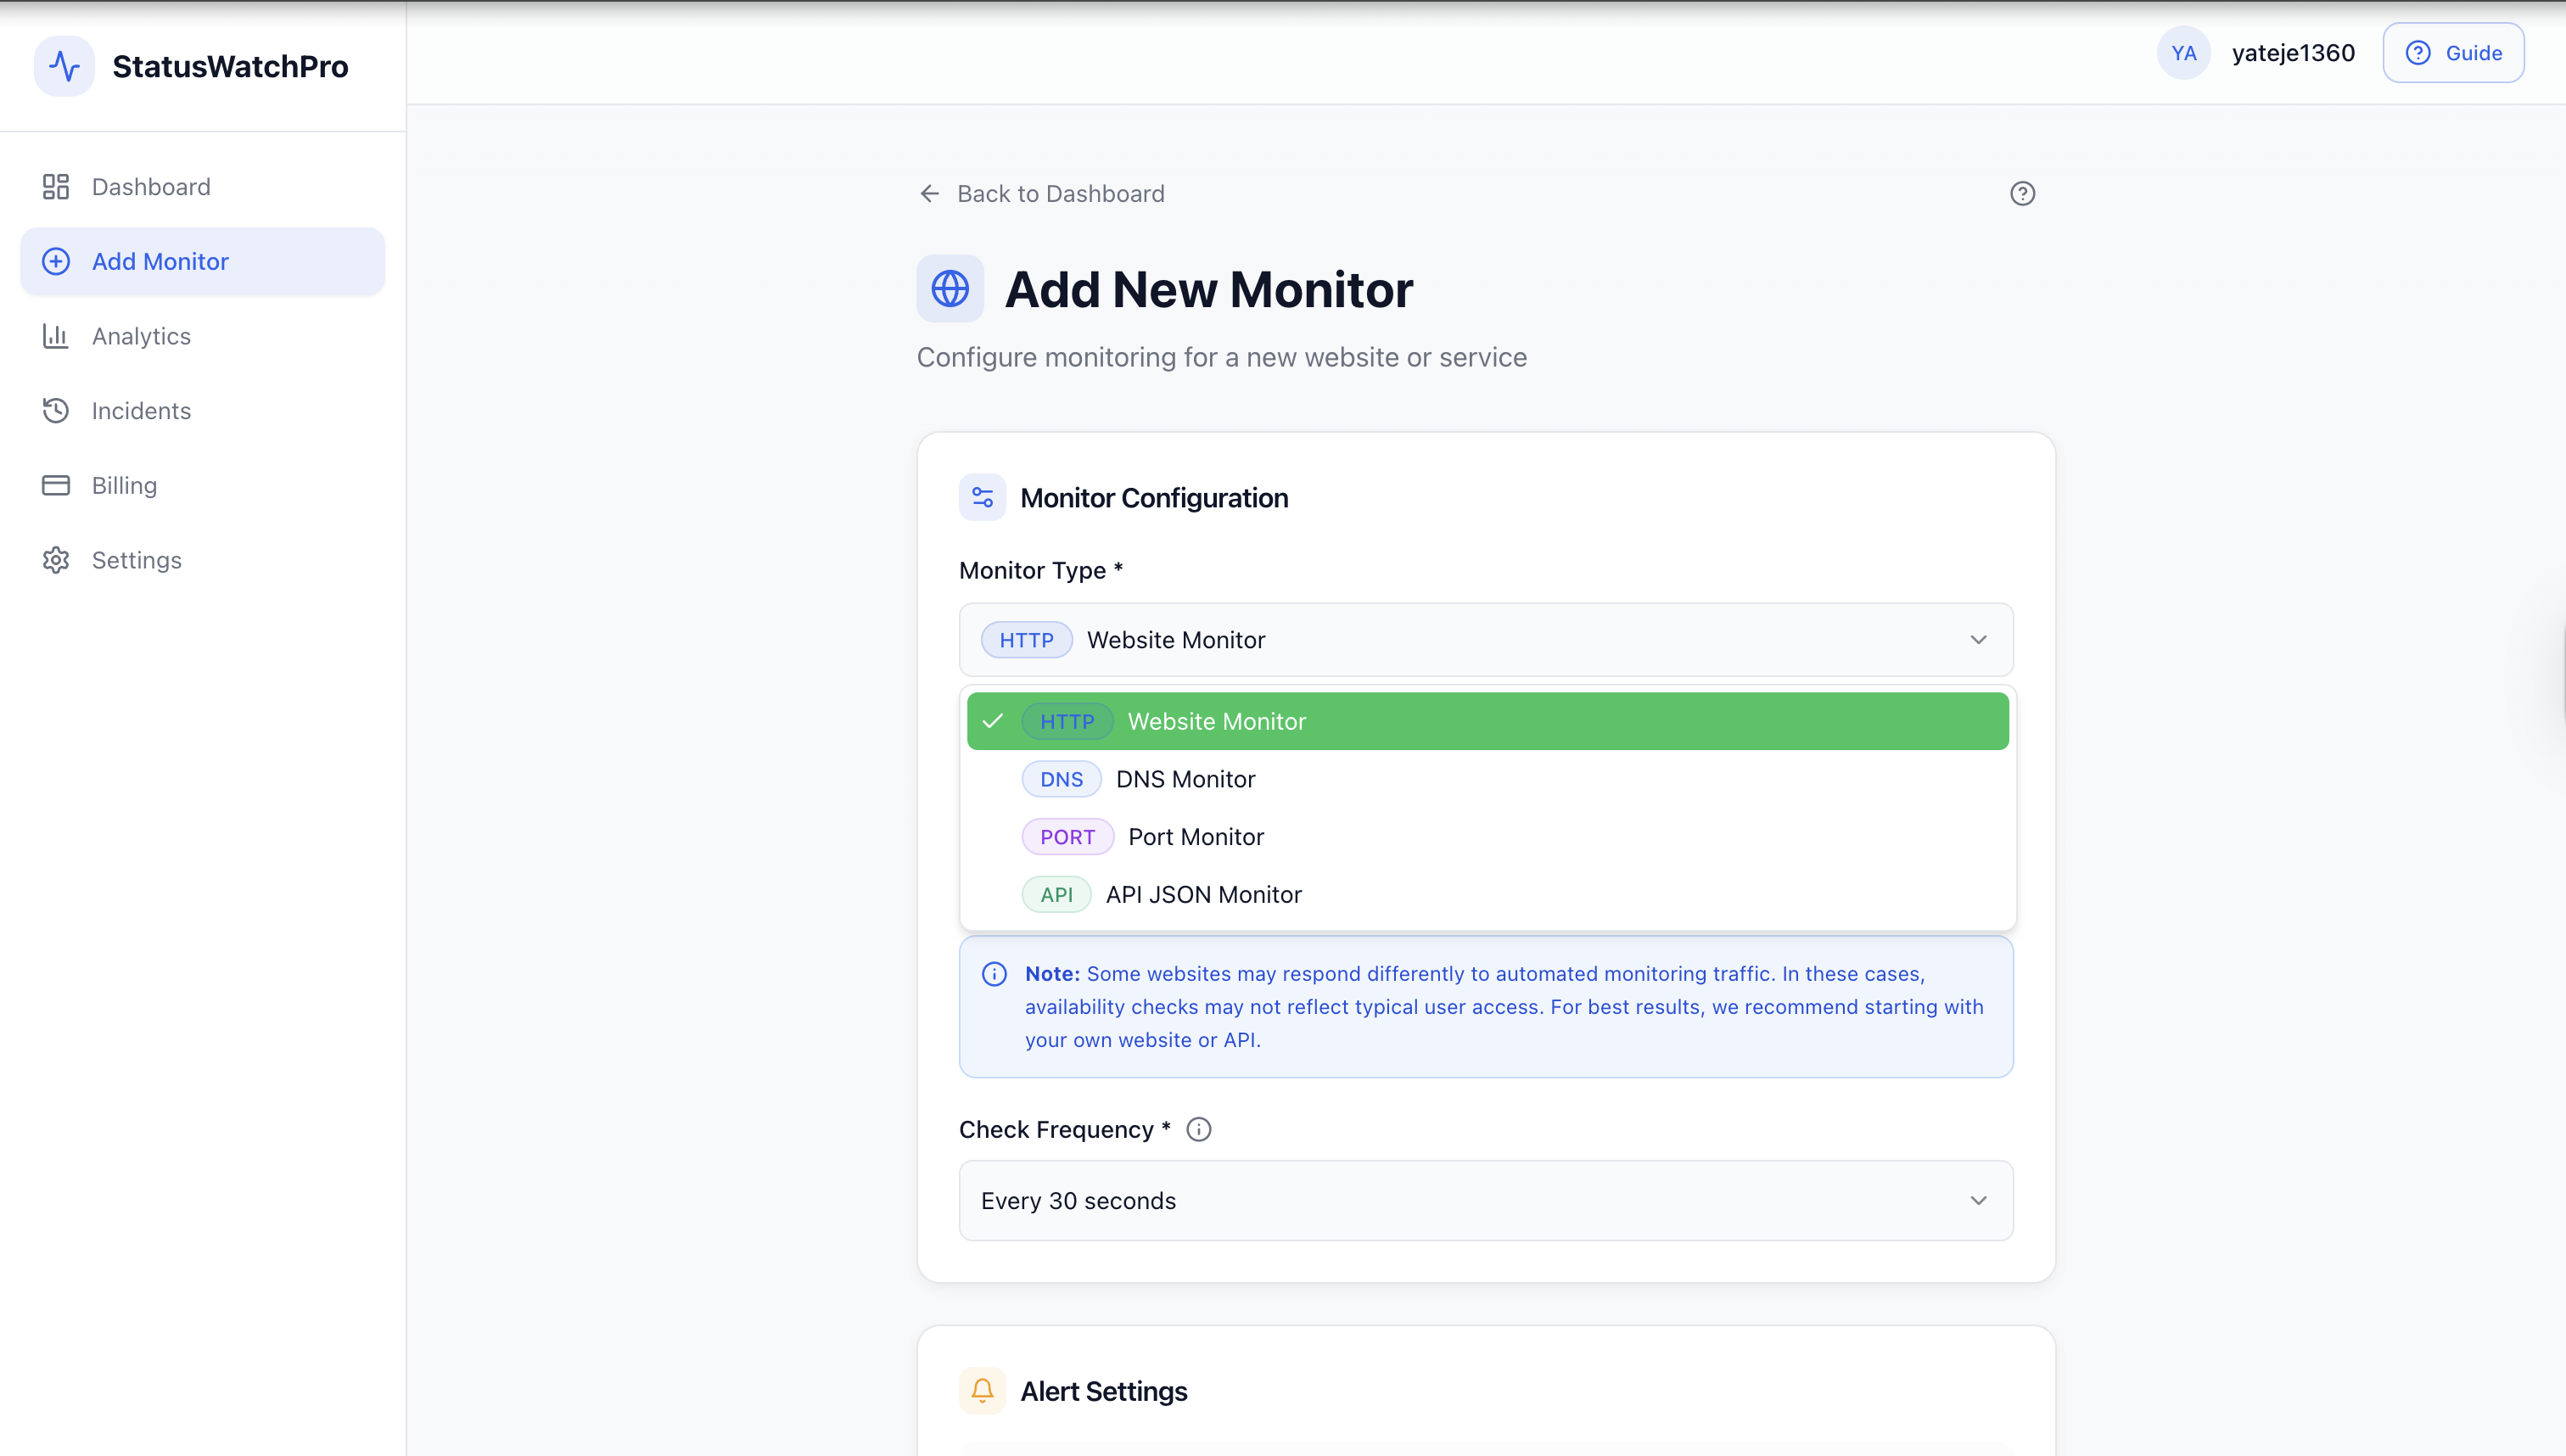Open Settings from the sidebar
Screen dimensions: 2566x1456
[136, 560]
